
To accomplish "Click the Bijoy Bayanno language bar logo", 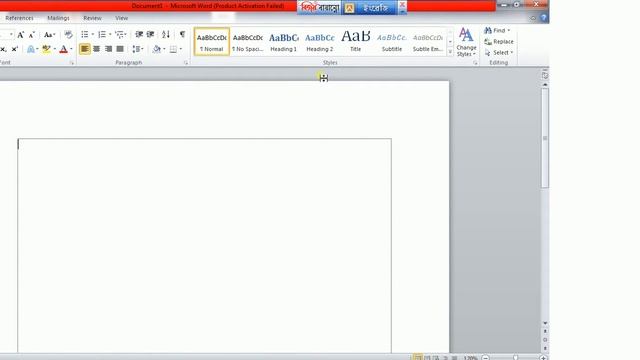I will [x=320, y=8].
